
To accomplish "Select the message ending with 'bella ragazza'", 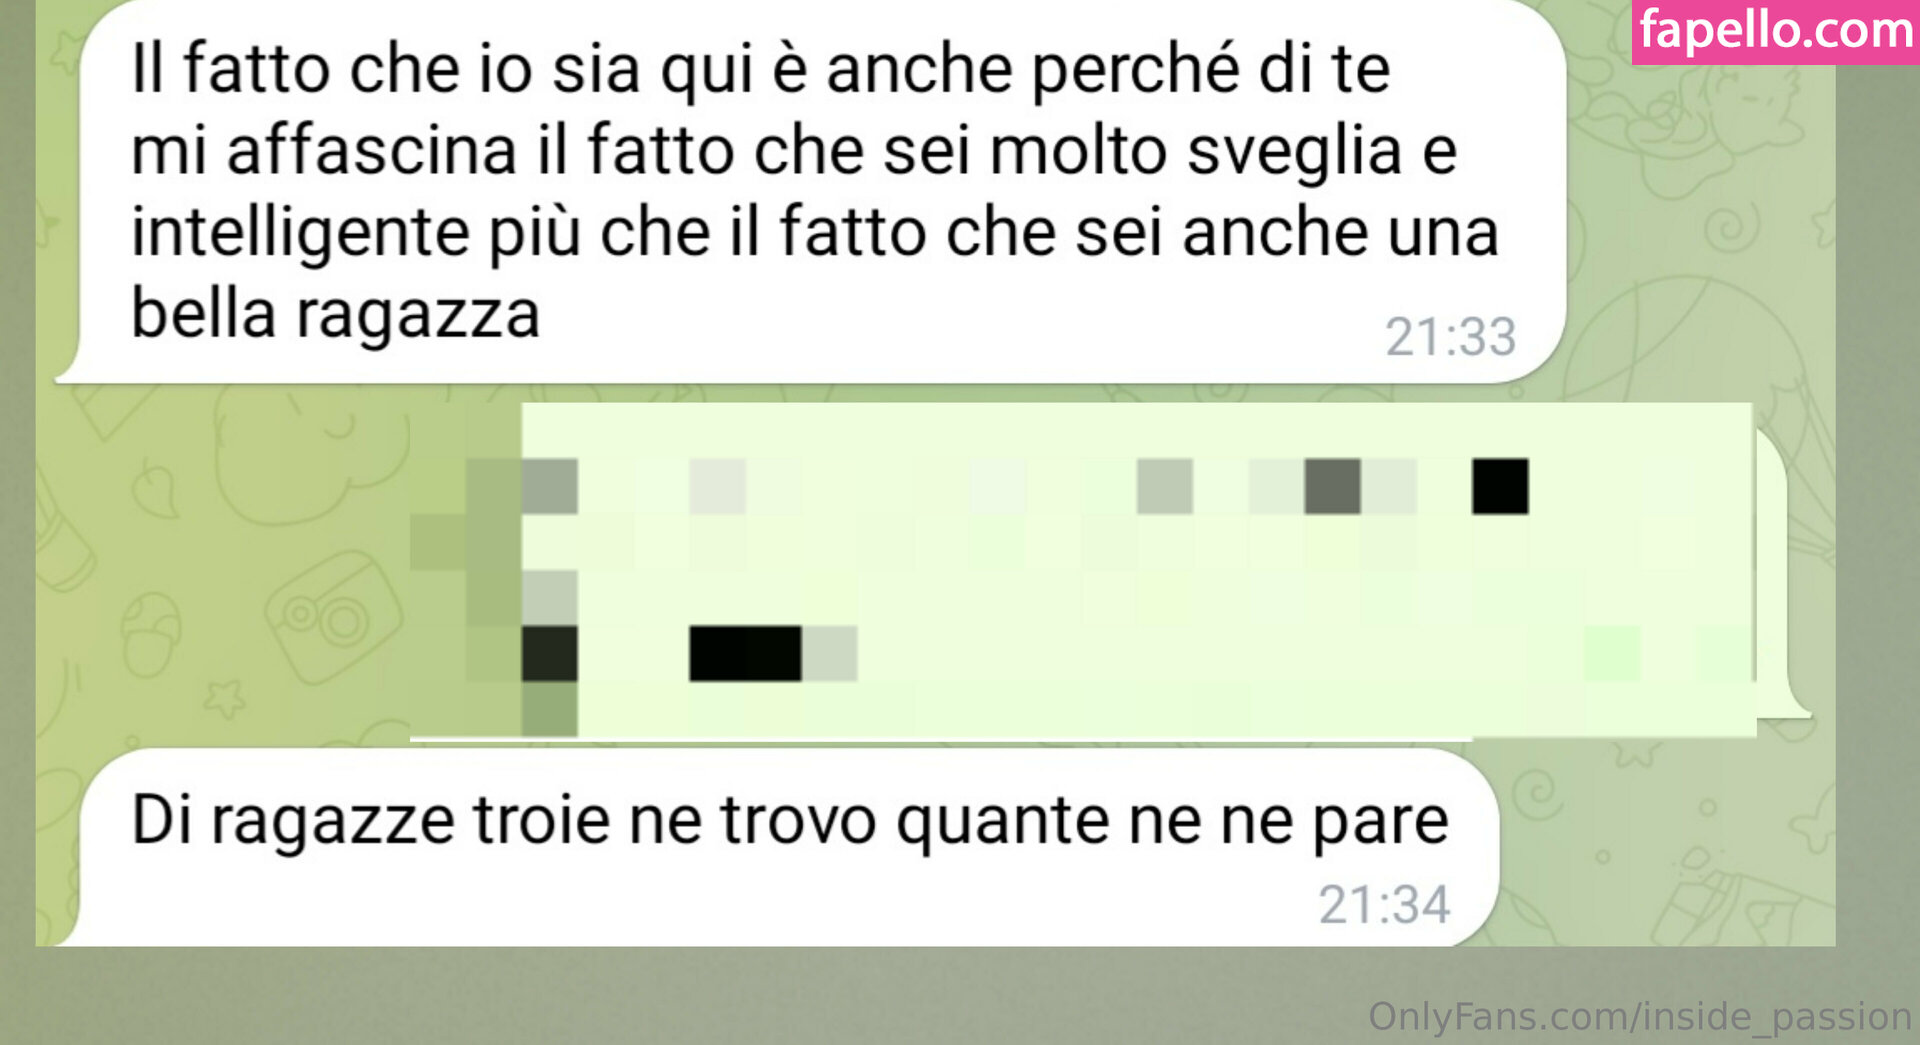I will click(x=810, y=190).
